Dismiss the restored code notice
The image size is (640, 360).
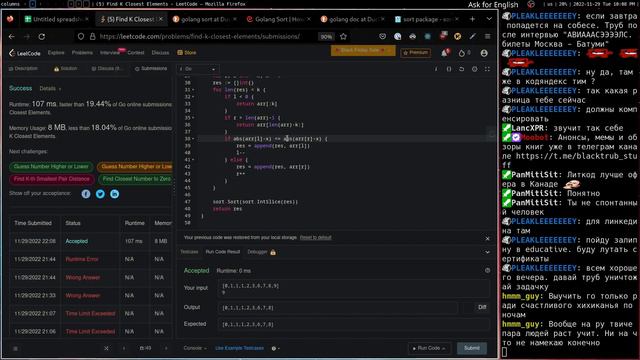click(x=487, y=238)
